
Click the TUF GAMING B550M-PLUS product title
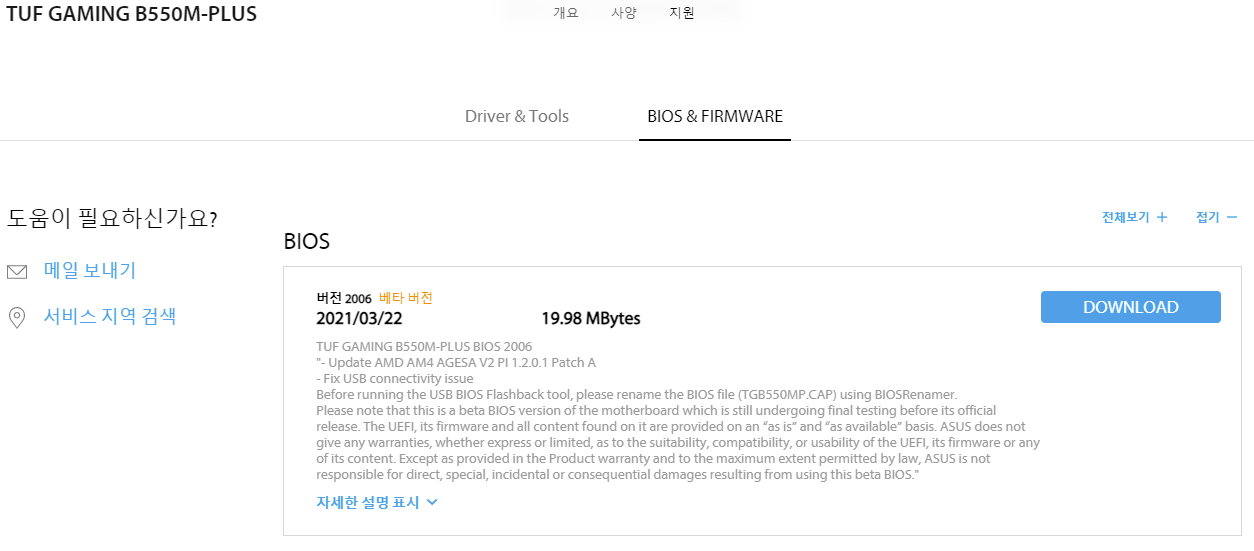tap(132, 14)
